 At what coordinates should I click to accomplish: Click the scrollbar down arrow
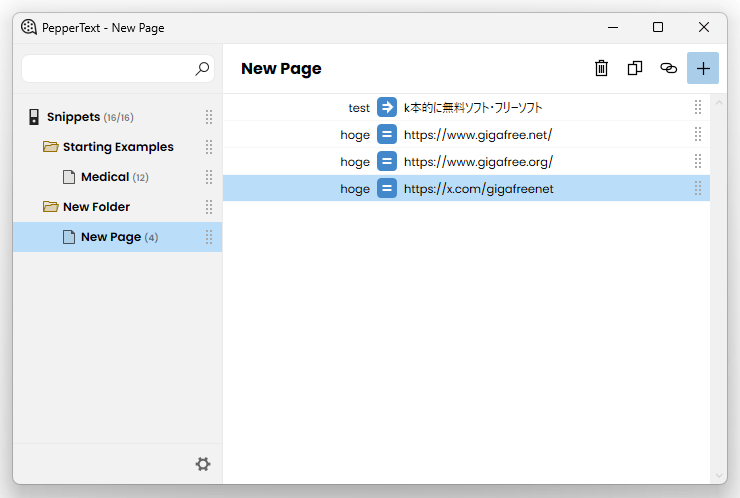(x=719, y=476)
